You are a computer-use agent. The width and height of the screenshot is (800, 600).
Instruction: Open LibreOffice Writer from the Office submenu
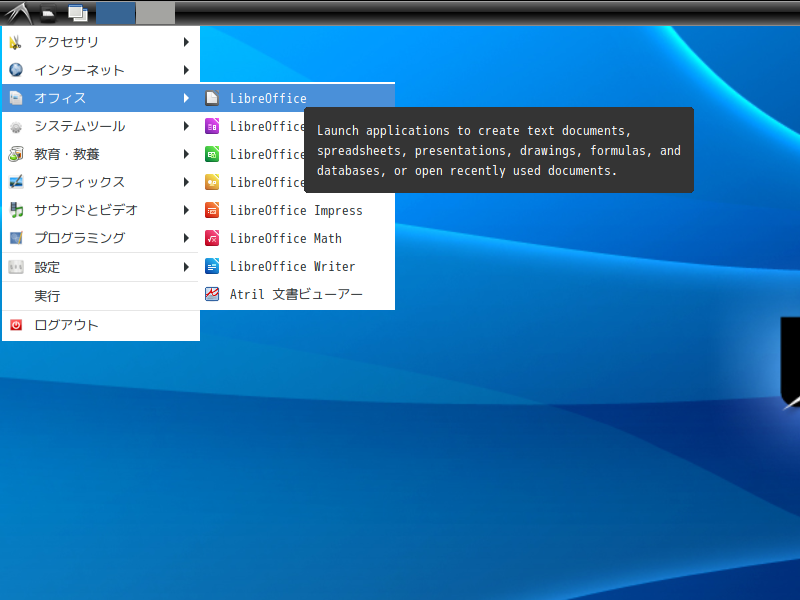coord(292,266)
